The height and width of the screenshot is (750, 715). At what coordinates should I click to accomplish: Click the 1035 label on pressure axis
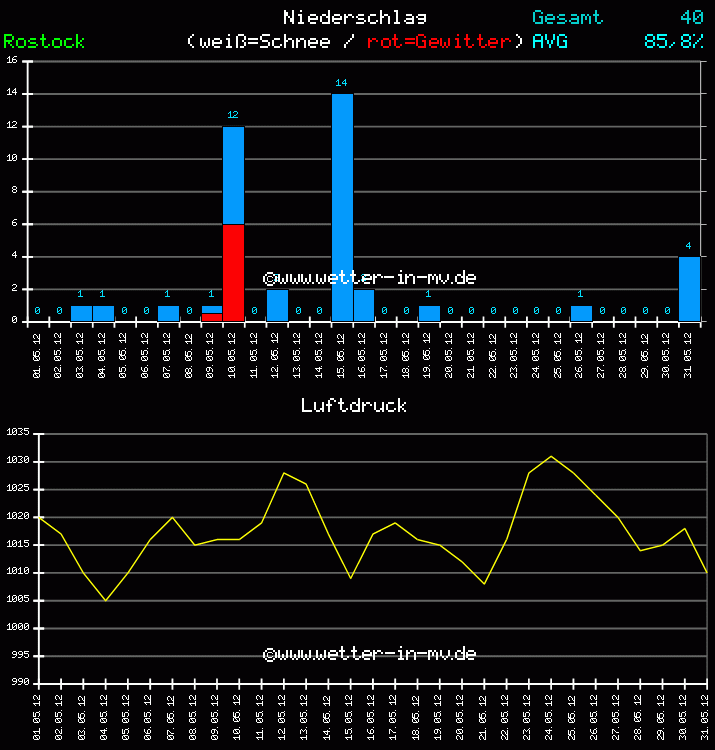pyautogui.click(x=19, y=433)
